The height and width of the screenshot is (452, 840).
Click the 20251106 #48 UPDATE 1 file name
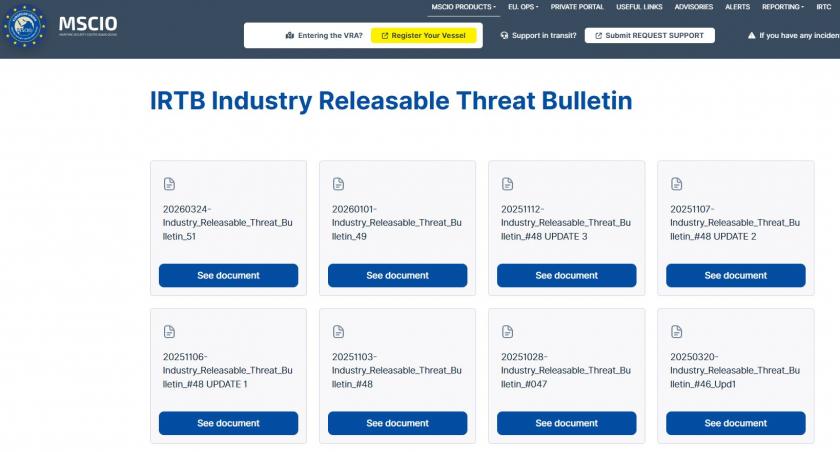coord(228,371)
